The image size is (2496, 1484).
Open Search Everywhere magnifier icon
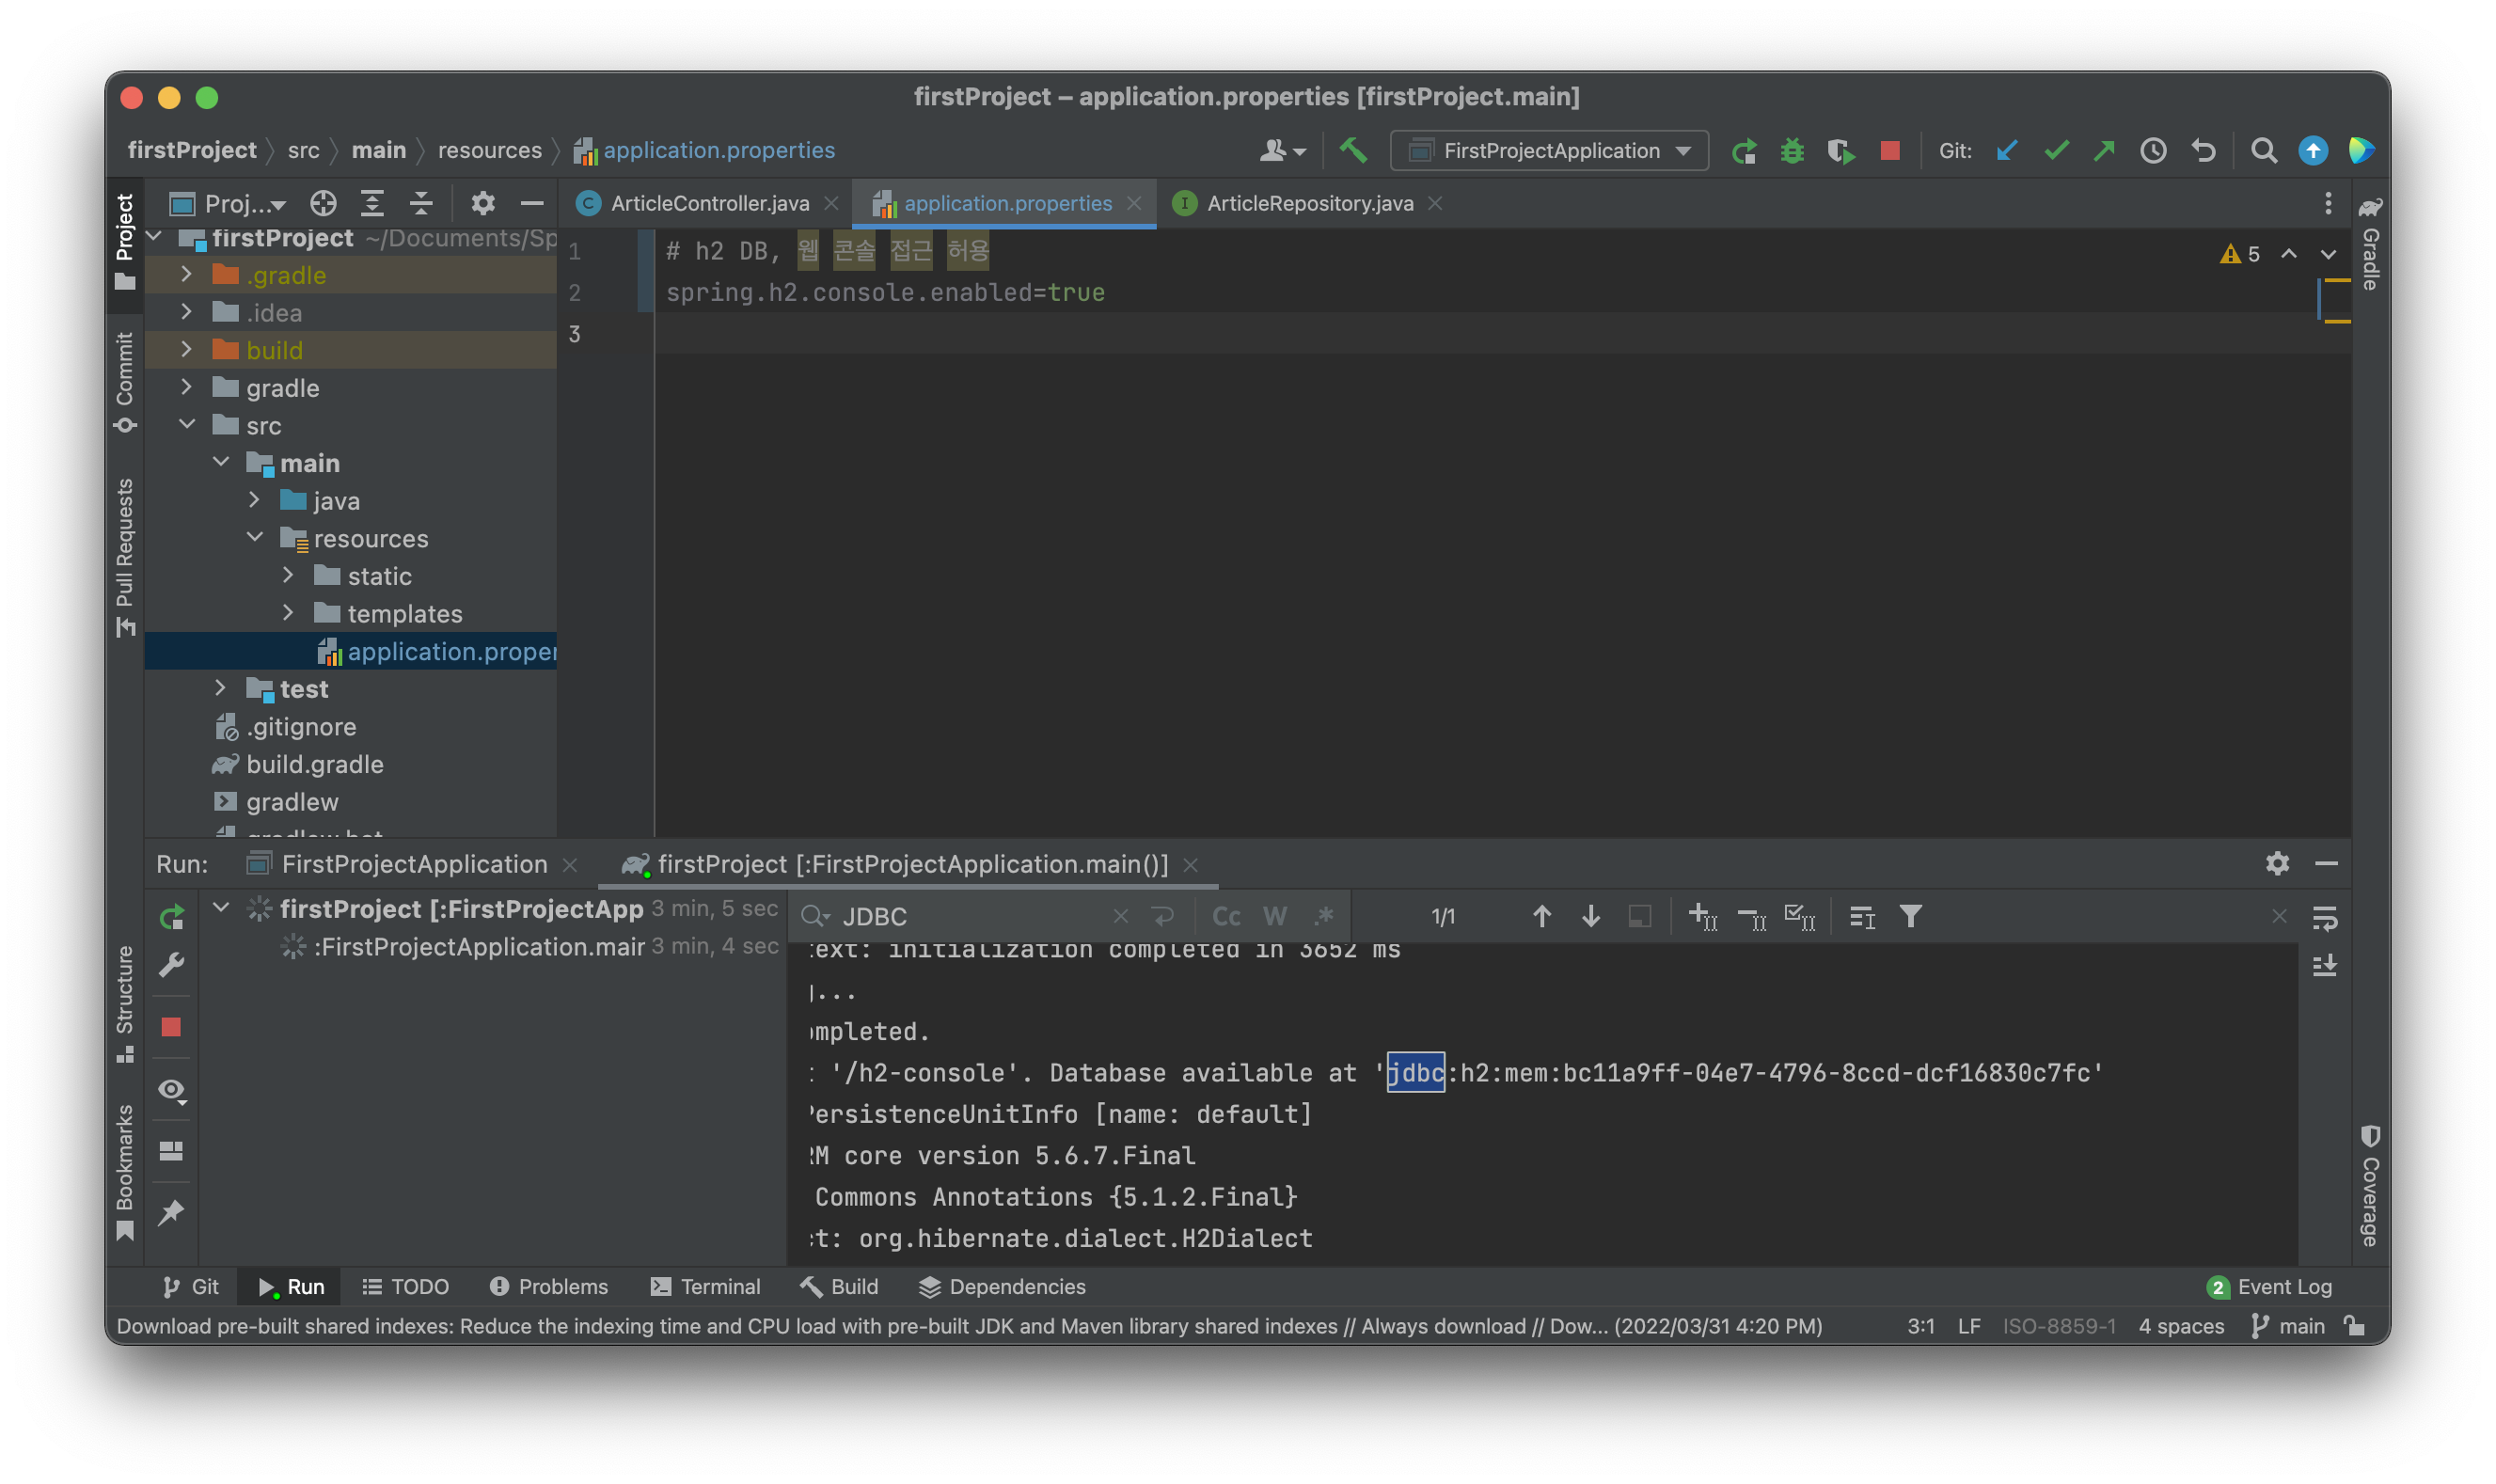2265,150
